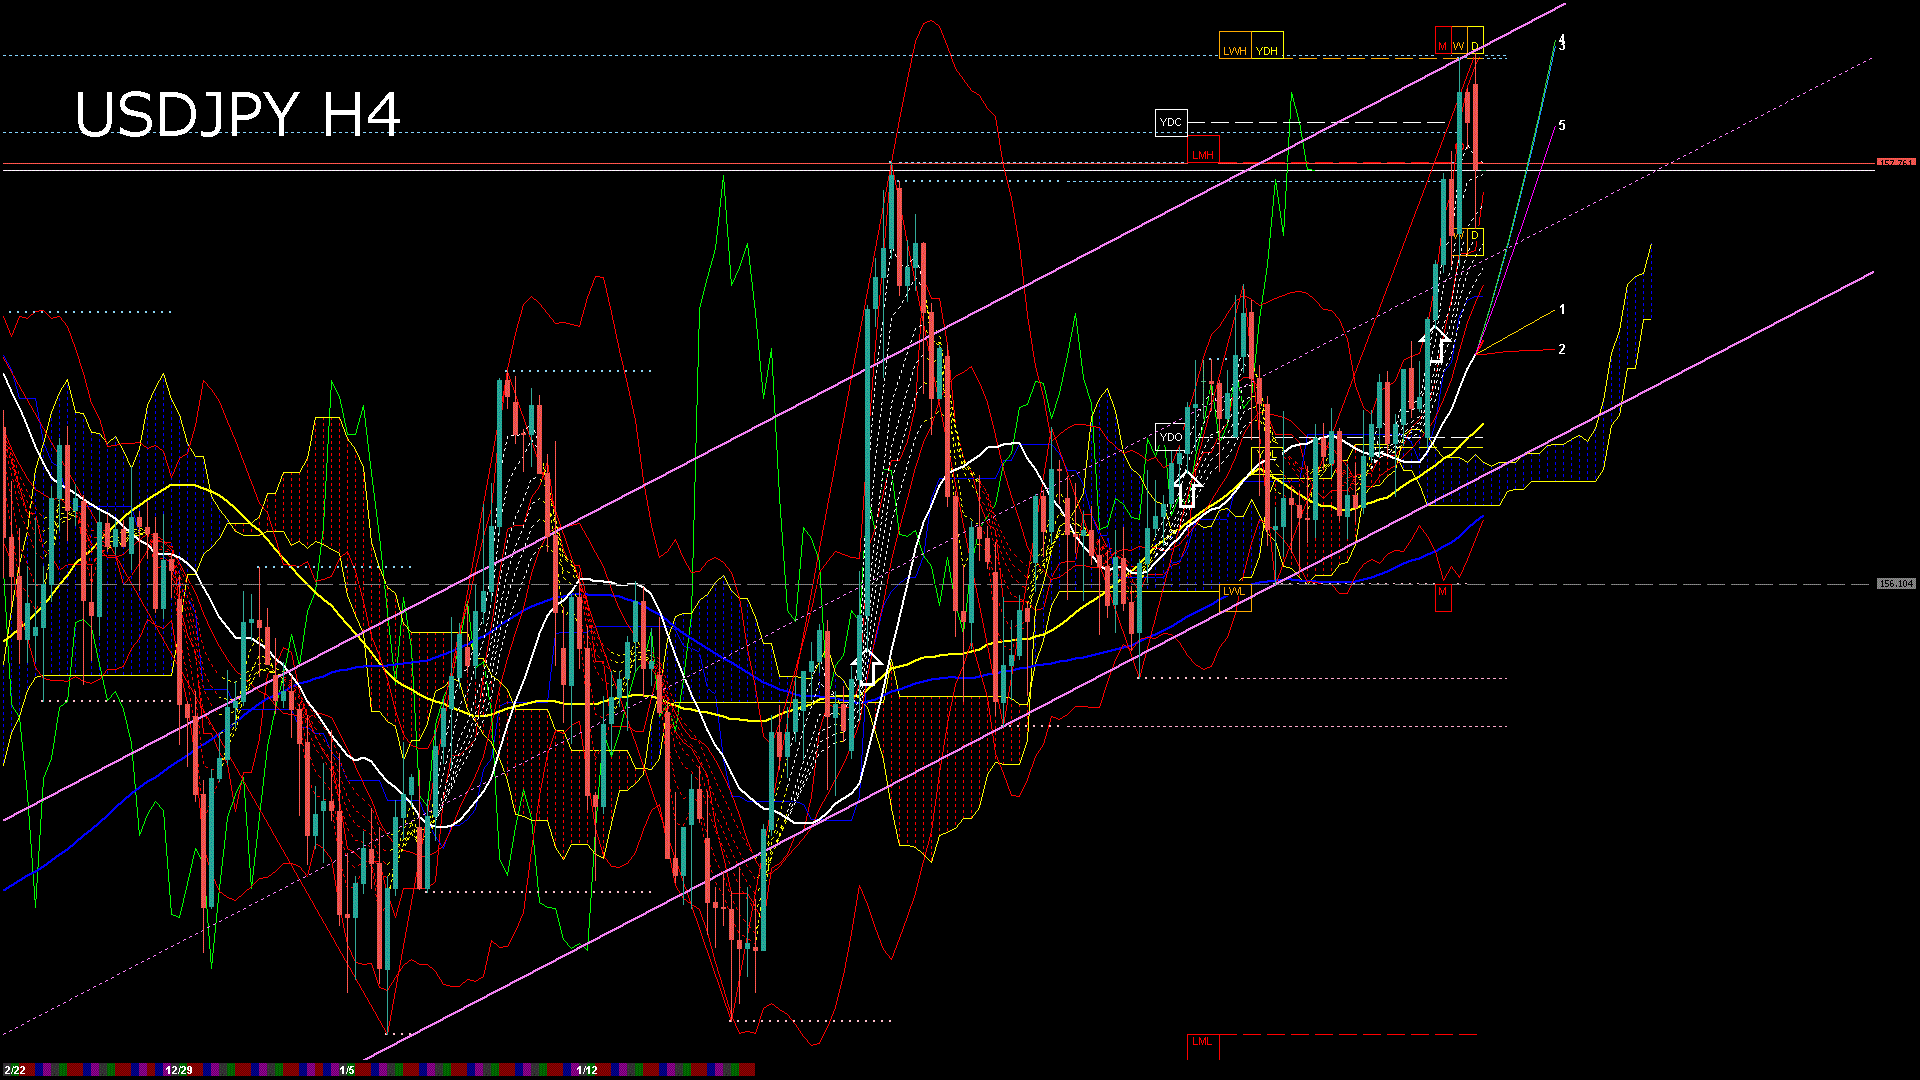Click the USDJPY H4 chart title
Image resolution: width=1920 pixels, height=1080 pixels.
[x=238, y=114]
